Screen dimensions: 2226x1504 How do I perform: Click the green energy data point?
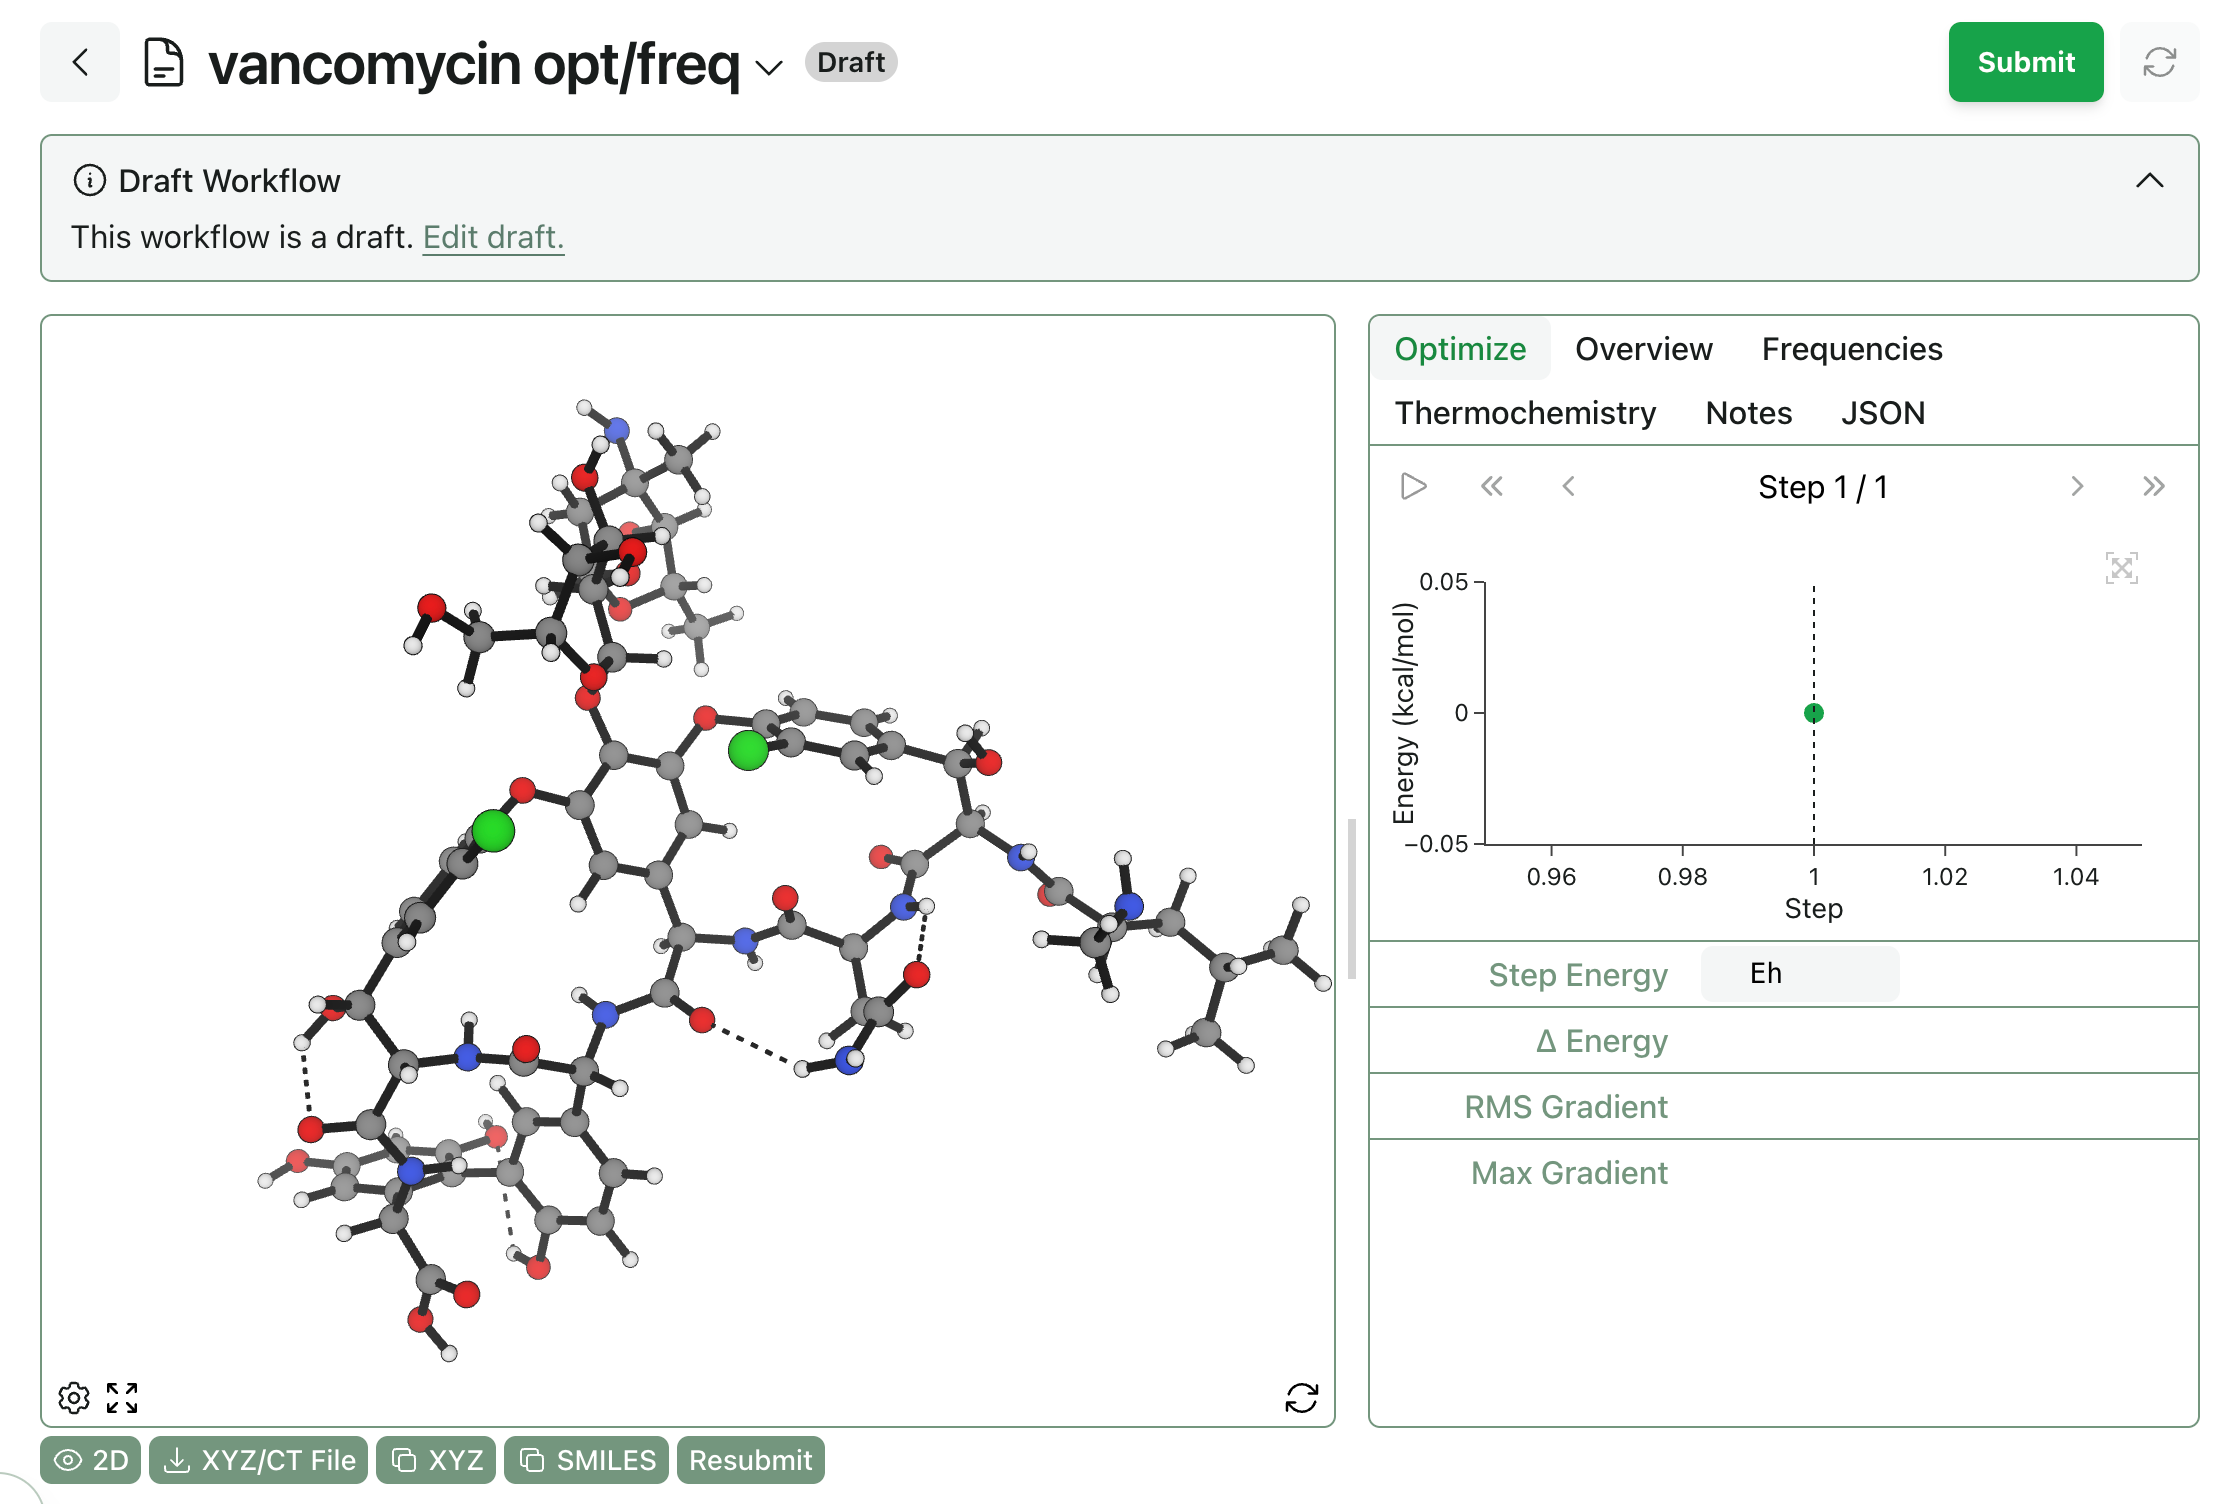(x=1813, y=713)
